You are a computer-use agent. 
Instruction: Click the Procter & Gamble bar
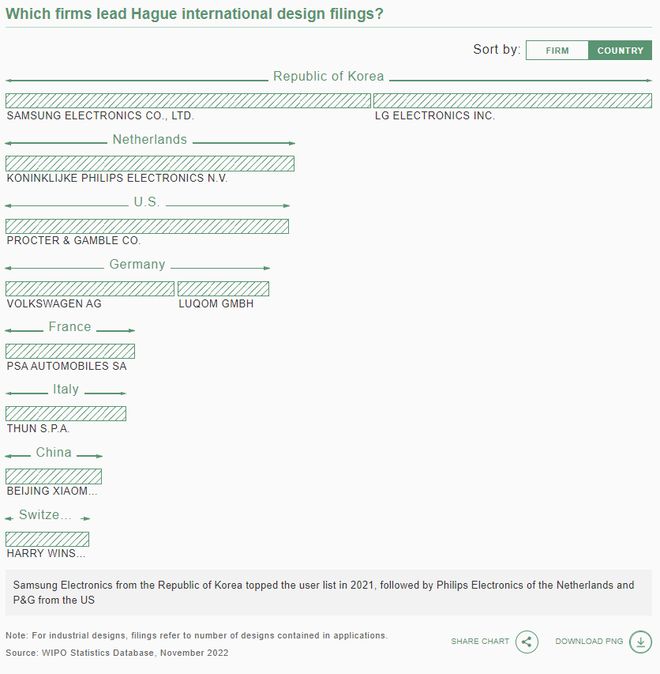point(147,227)
